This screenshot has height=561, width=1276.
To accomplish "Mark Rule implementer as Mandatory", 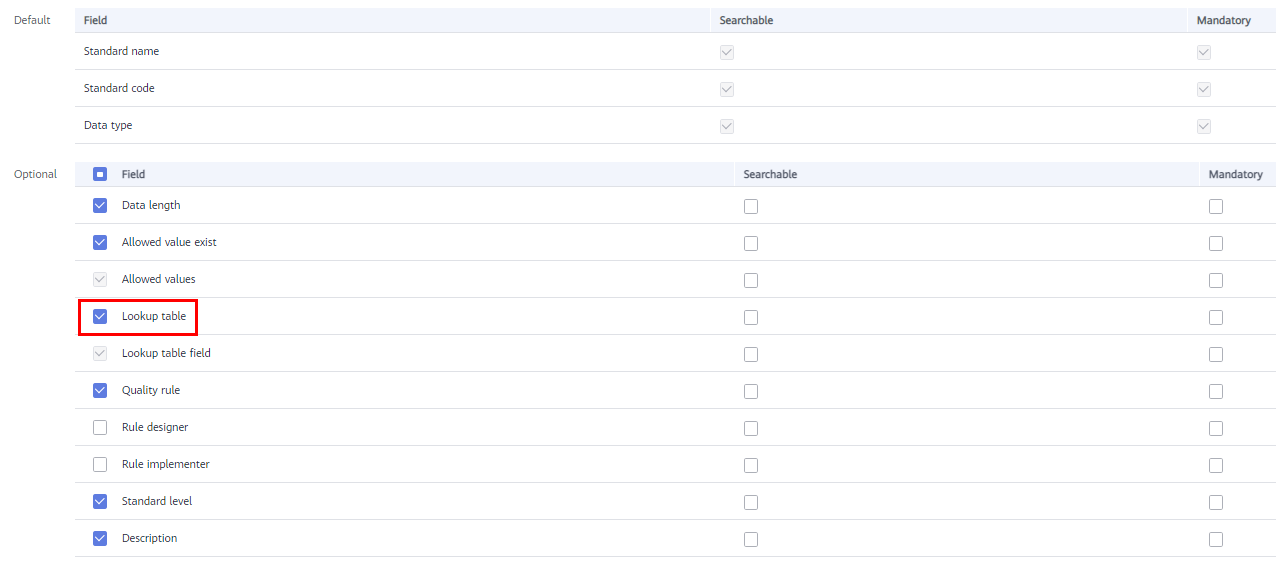I will click(x=1216, y=465).
